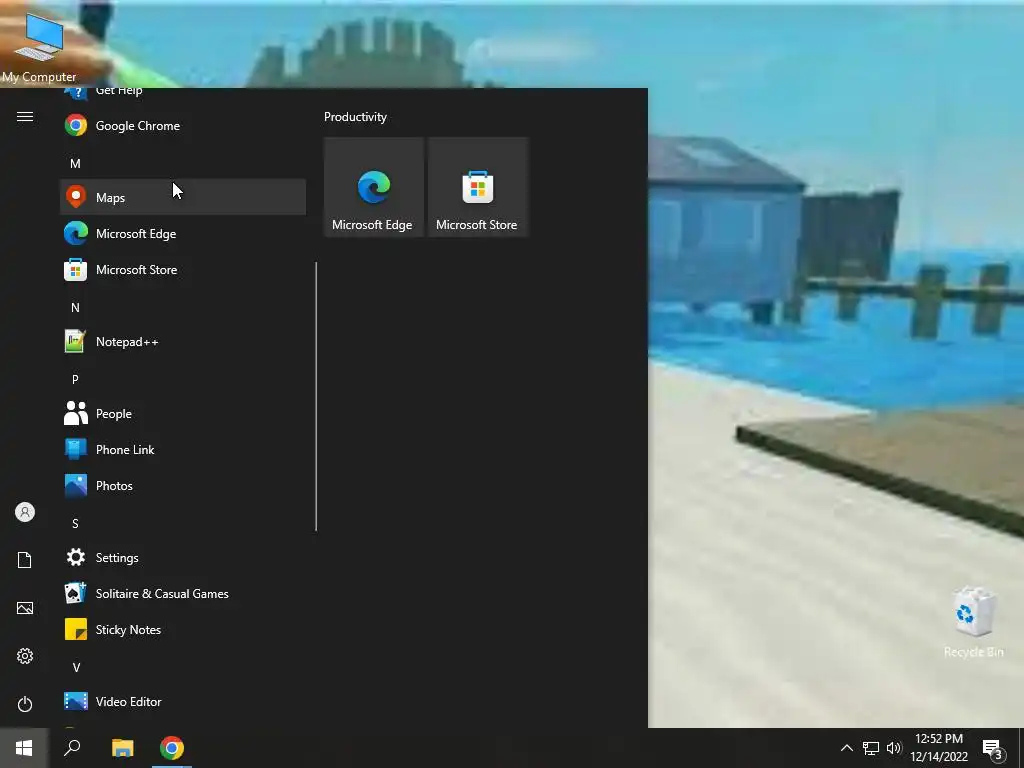This screenshot has height=768, width=1024.
Task: Open the volume speaker tray icon
Action: (x=894, y=748)
